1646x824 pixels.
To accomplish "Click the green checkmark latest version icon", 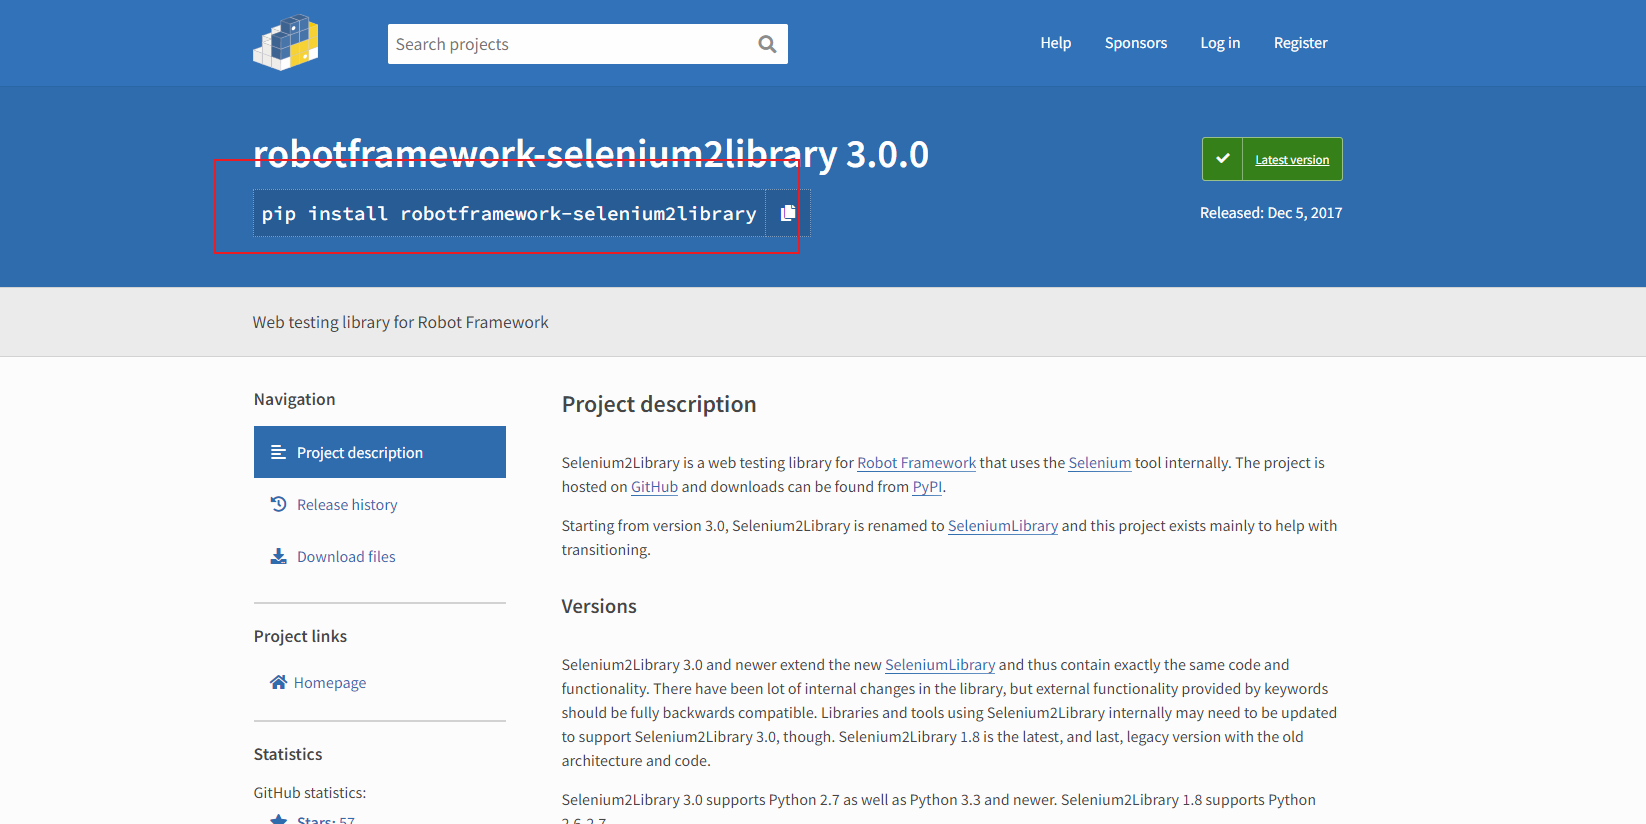I will 1222,159.
